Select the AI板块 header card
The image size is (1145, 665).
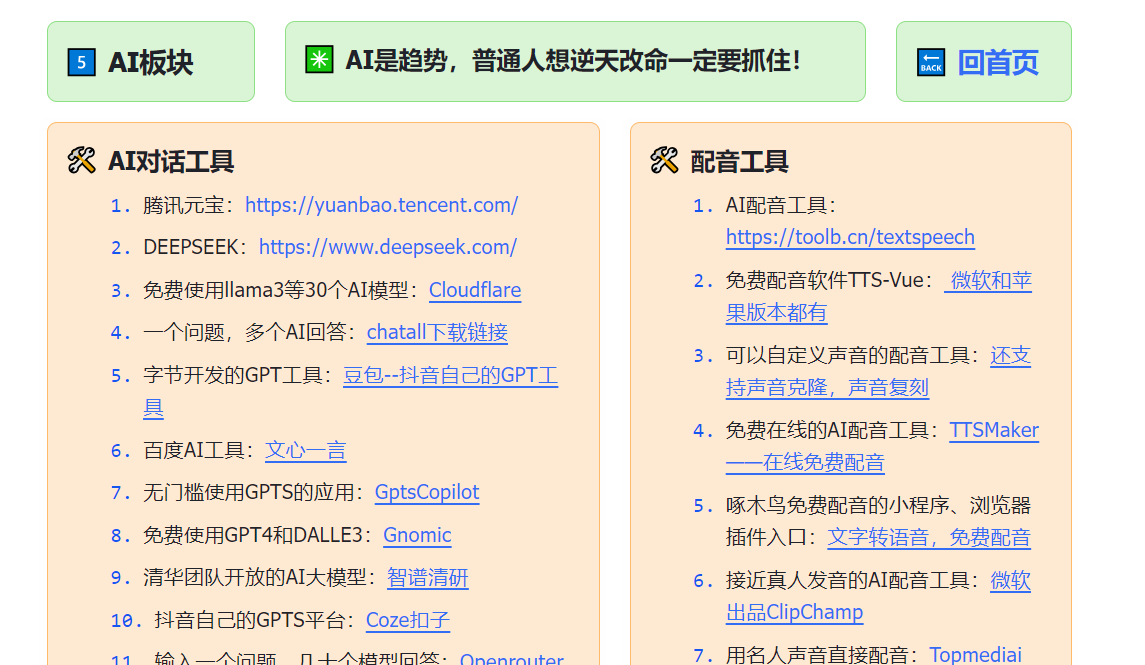(x=151, y=62)
